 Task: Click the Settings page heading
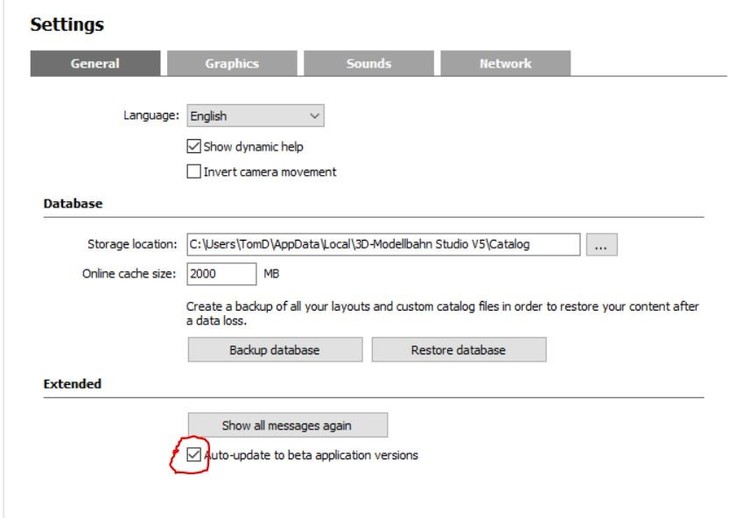(x=67, y=24)
